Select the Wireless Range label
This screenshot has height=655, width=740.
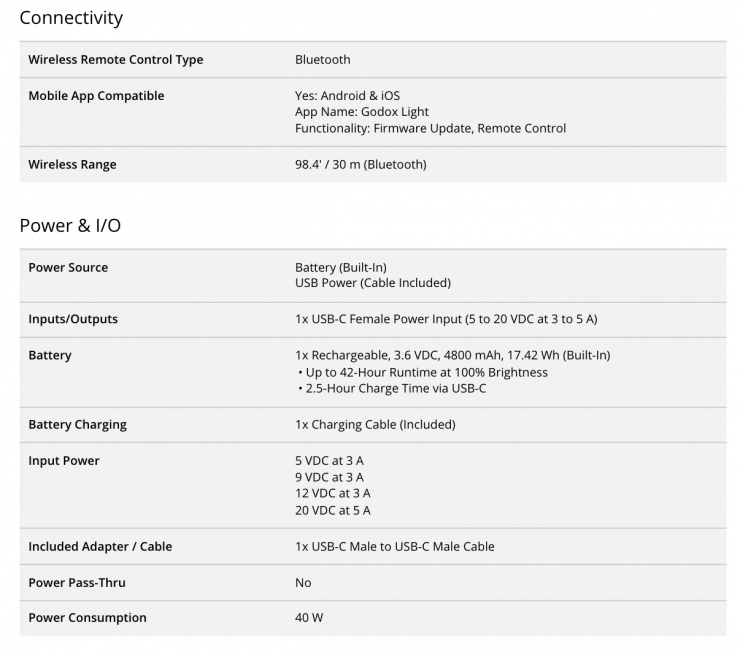(72, 164)
